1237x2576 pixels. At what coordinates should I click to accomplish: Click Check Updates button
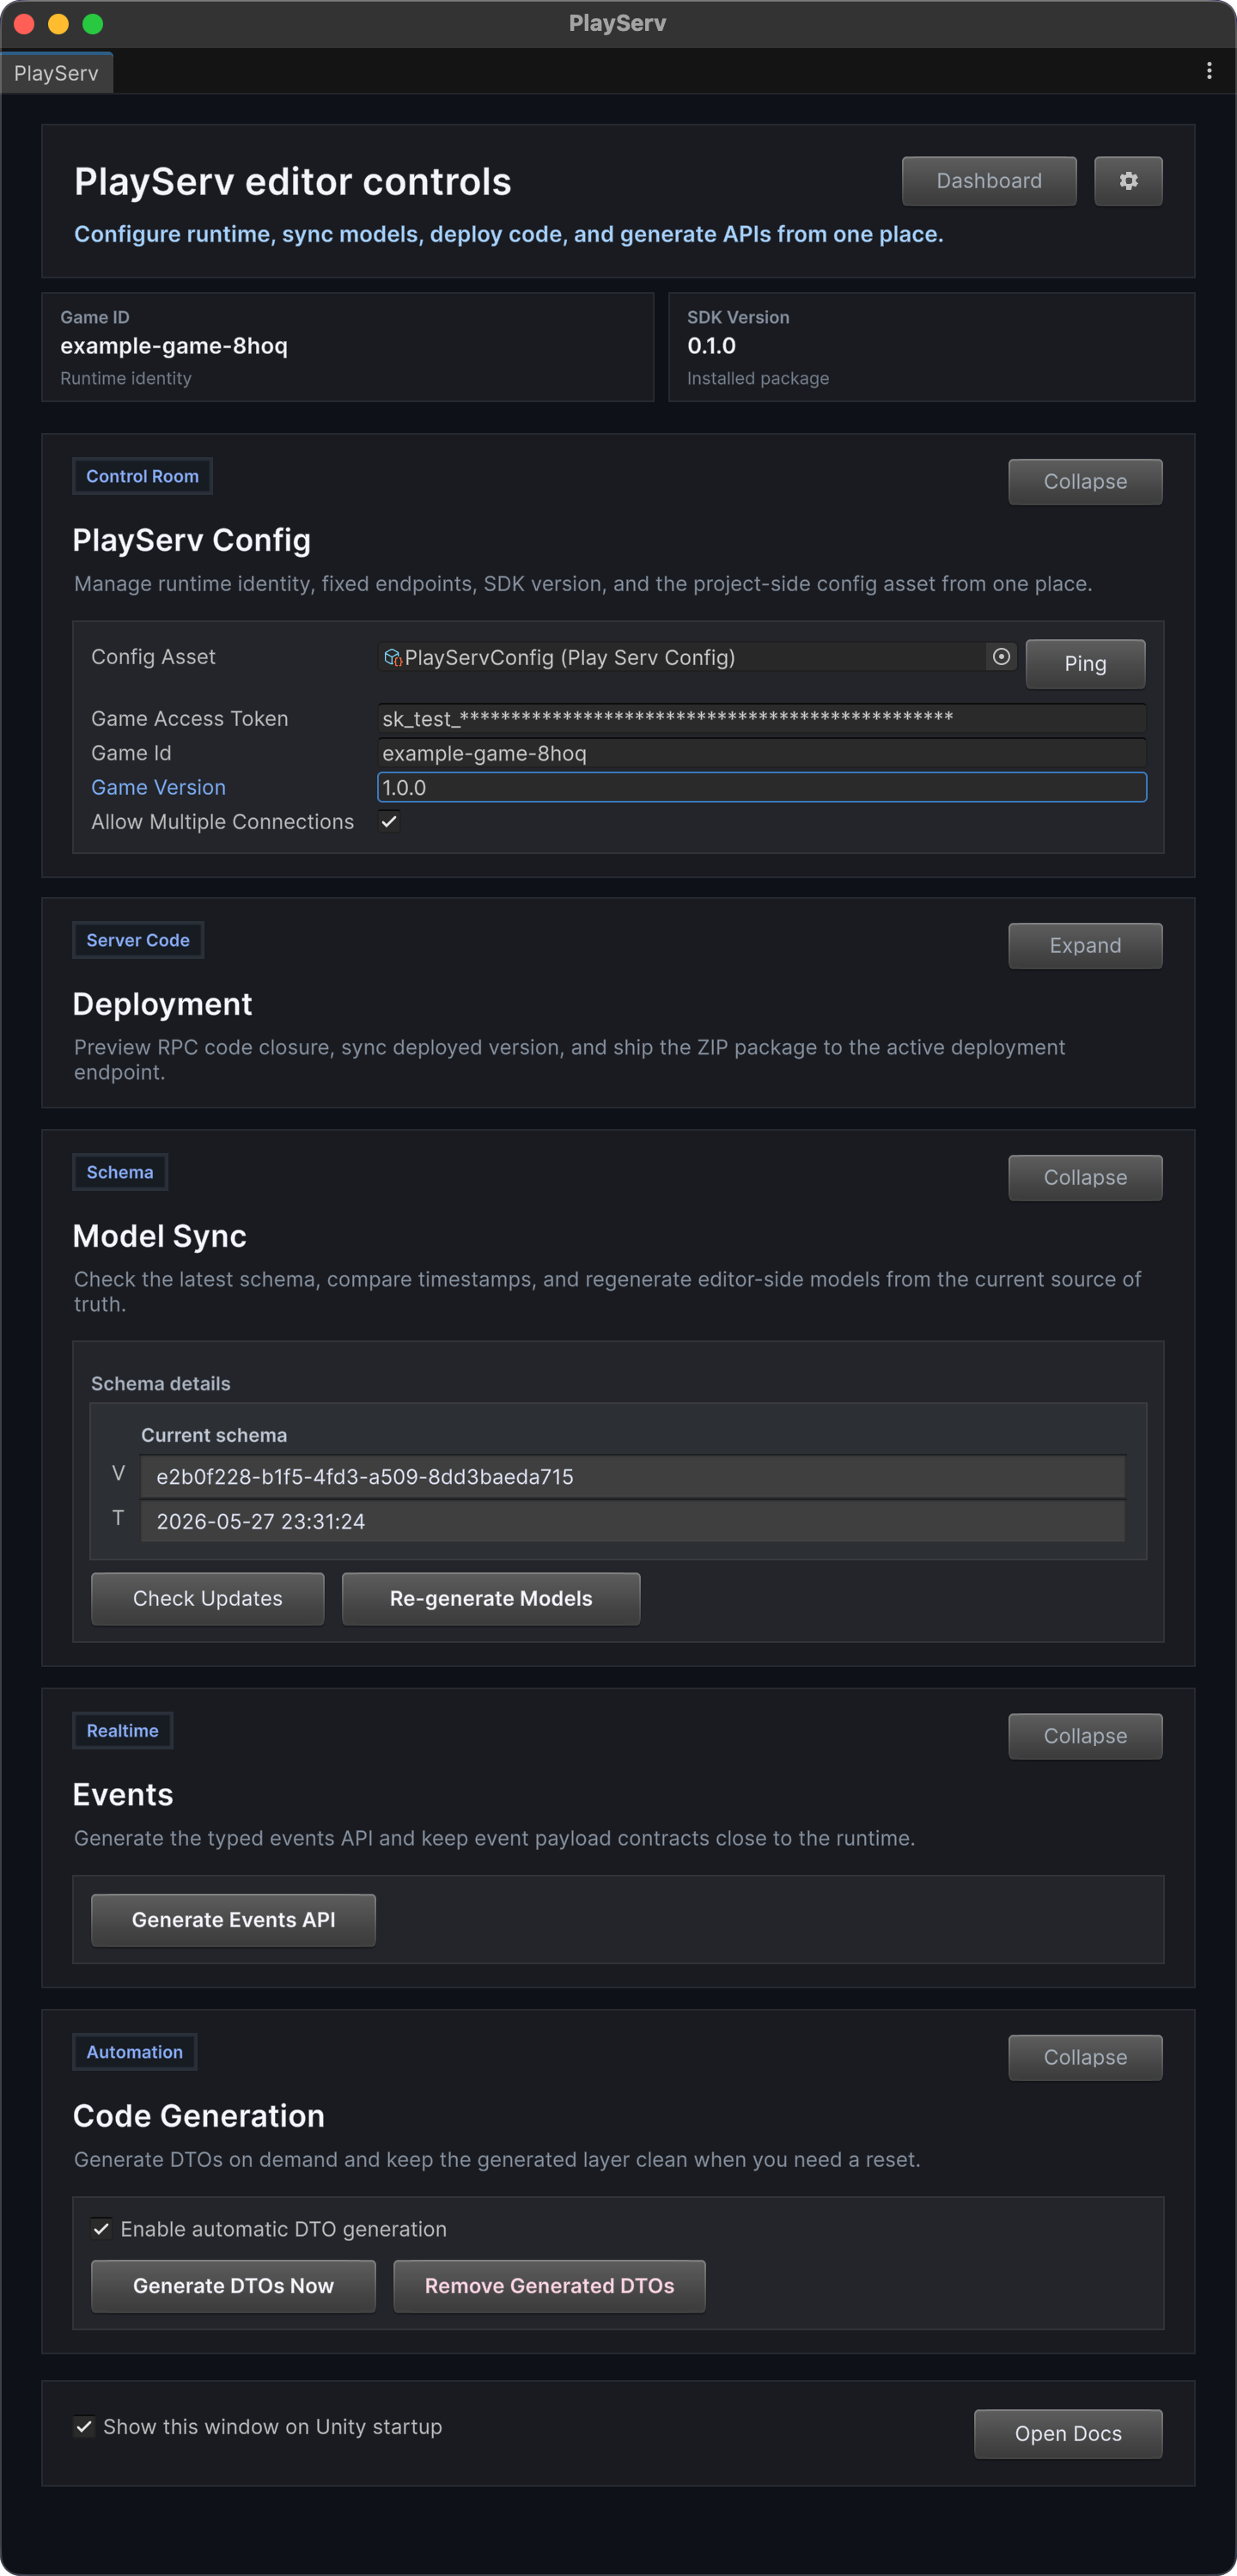tap(208, 1598)
